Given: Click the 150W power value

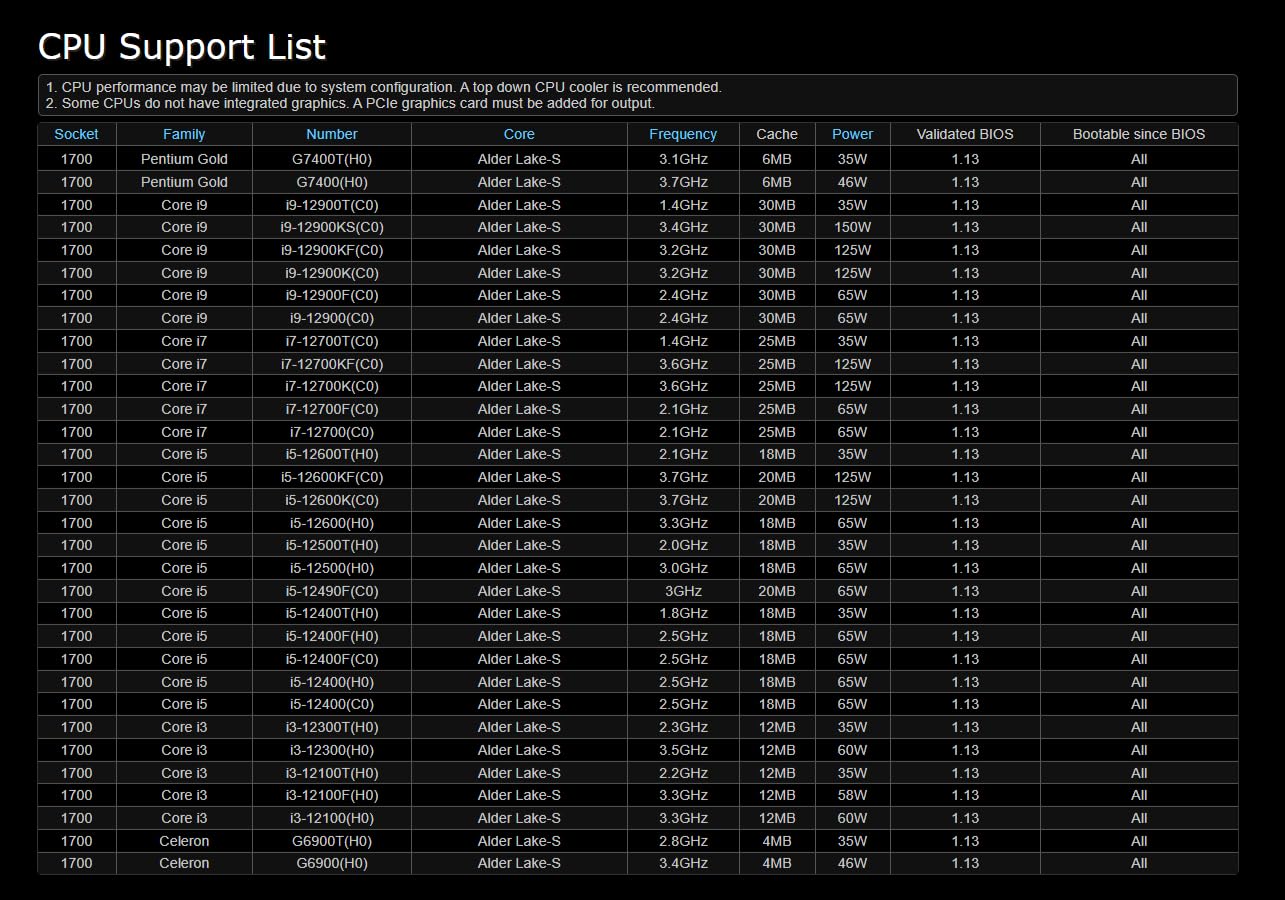Looking at the screenshot, I should pyautogui.click(x=852, y=227).
